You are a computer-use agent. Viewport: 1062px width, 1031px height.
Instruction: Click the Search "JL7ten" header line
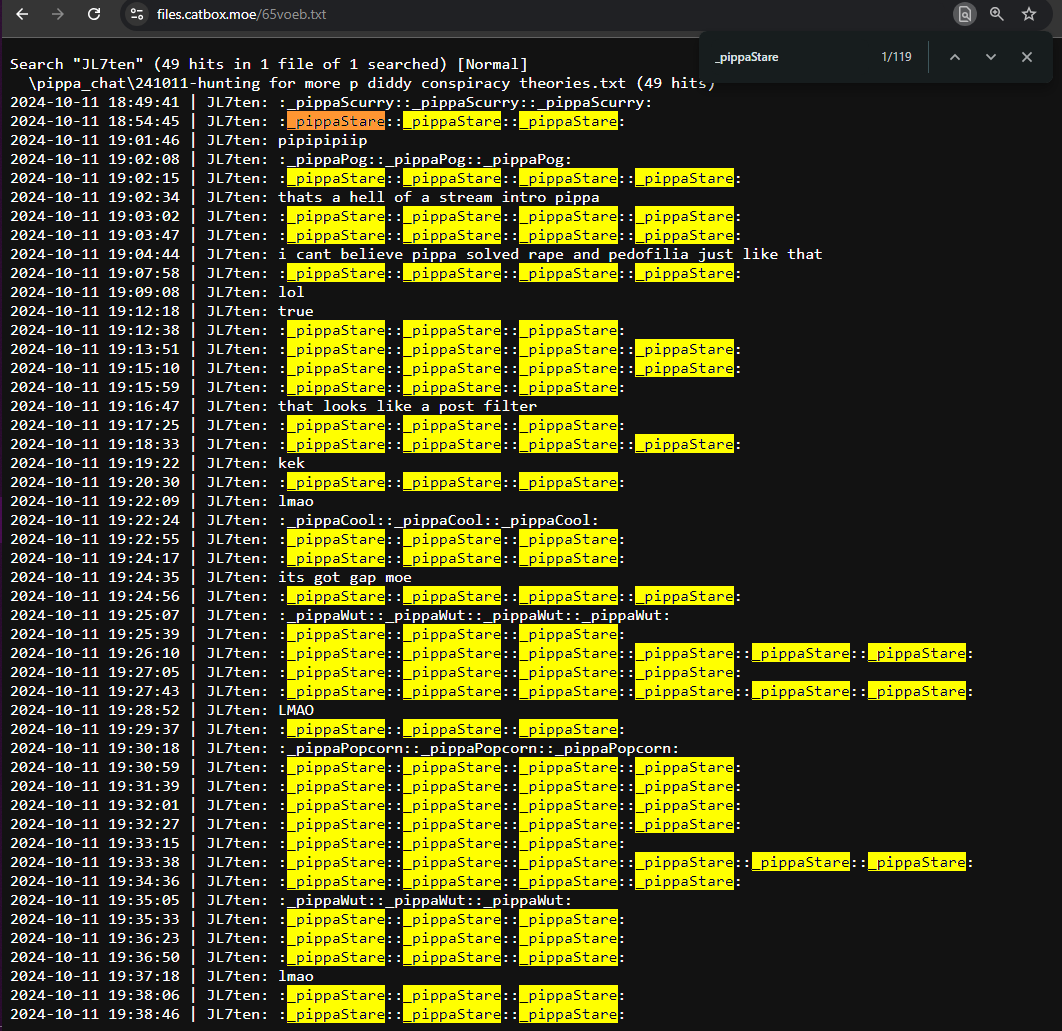pos(269,64)
